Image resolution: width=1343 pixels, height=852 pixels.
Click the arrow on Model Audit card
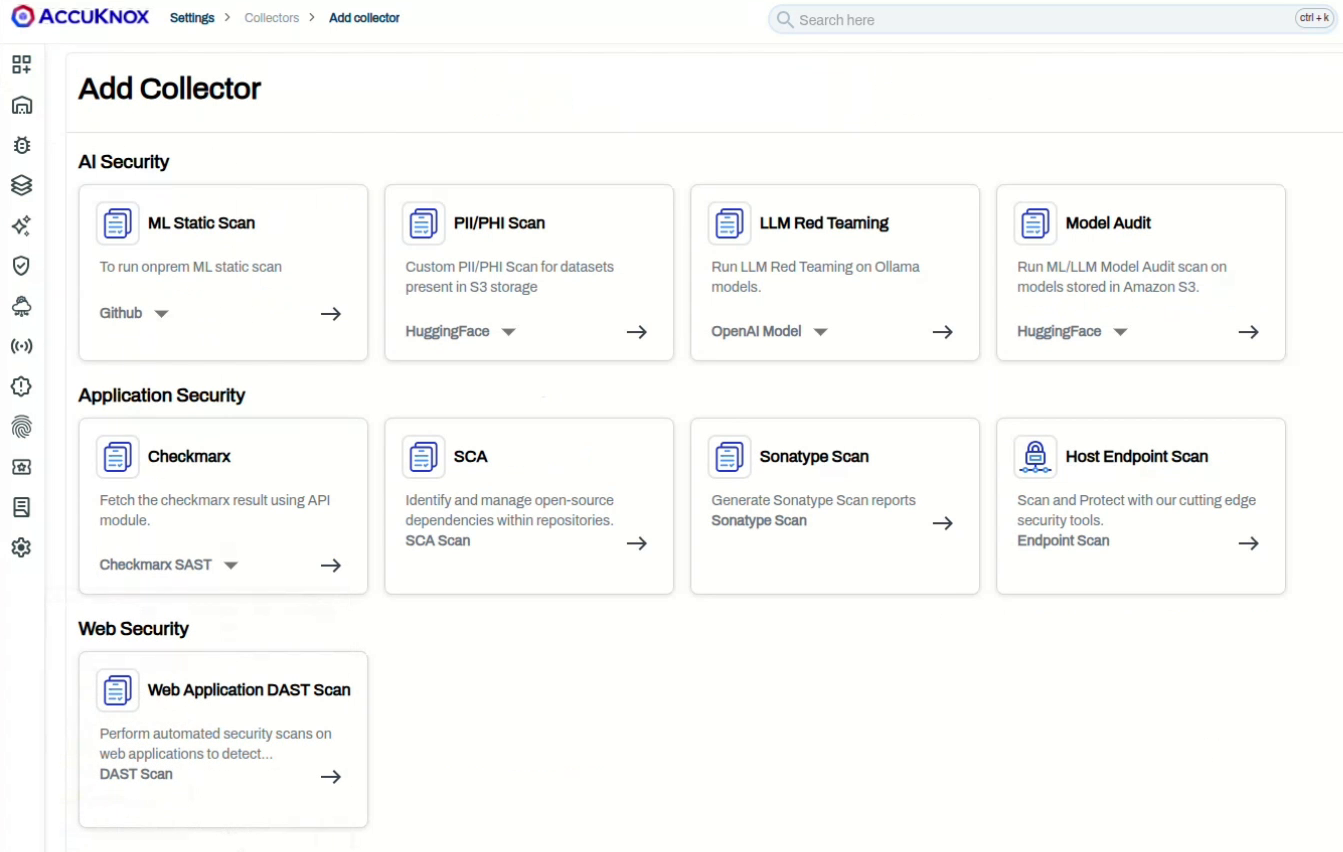point(1248,332)
